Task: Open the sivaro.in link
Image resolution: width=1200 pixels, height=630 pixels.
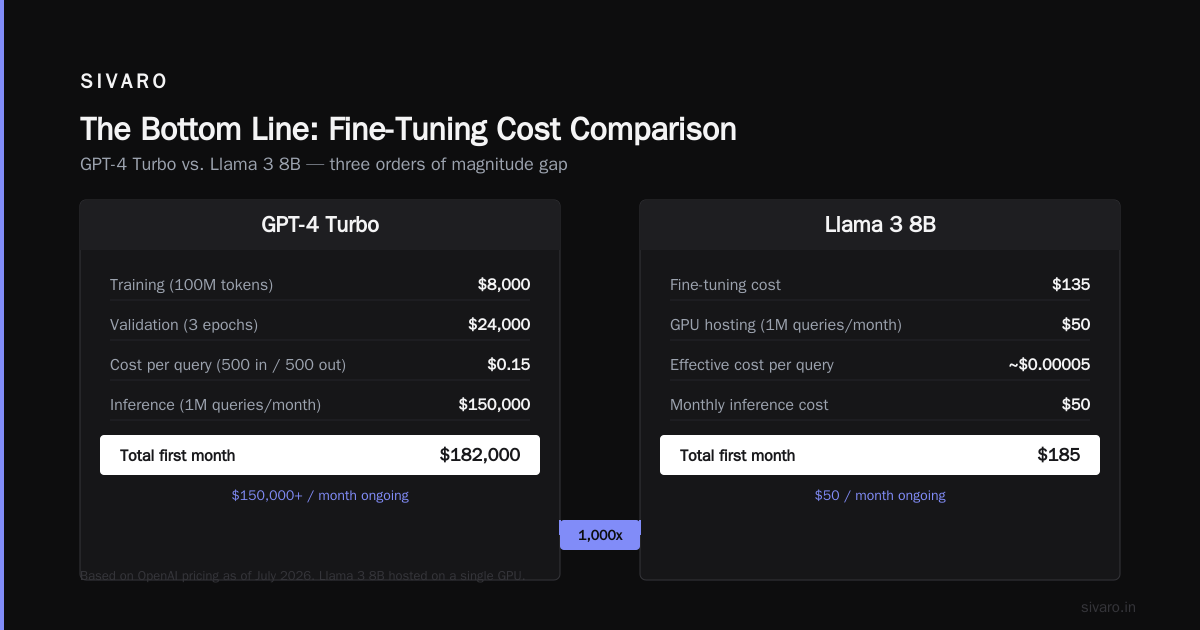Action: coord(1108,607)
